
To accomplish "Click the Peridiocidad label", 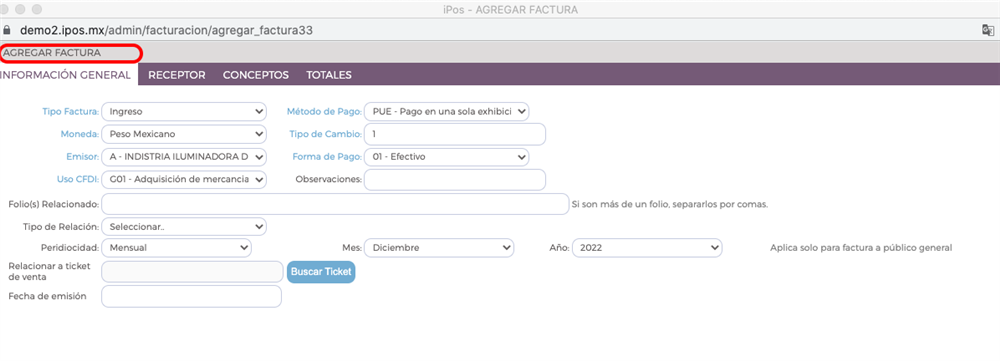I will coord(70,247).
